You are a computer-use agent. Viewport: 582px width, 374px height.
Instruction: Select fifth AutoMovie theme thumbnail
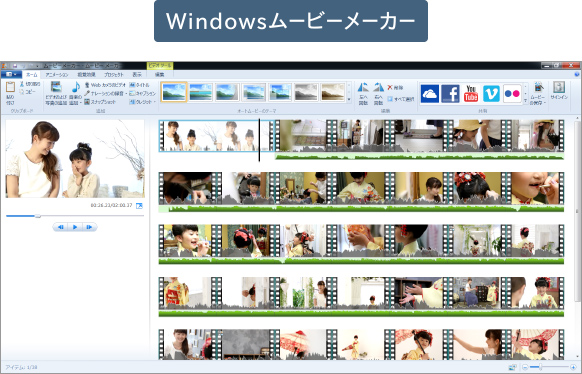point(280,92)
